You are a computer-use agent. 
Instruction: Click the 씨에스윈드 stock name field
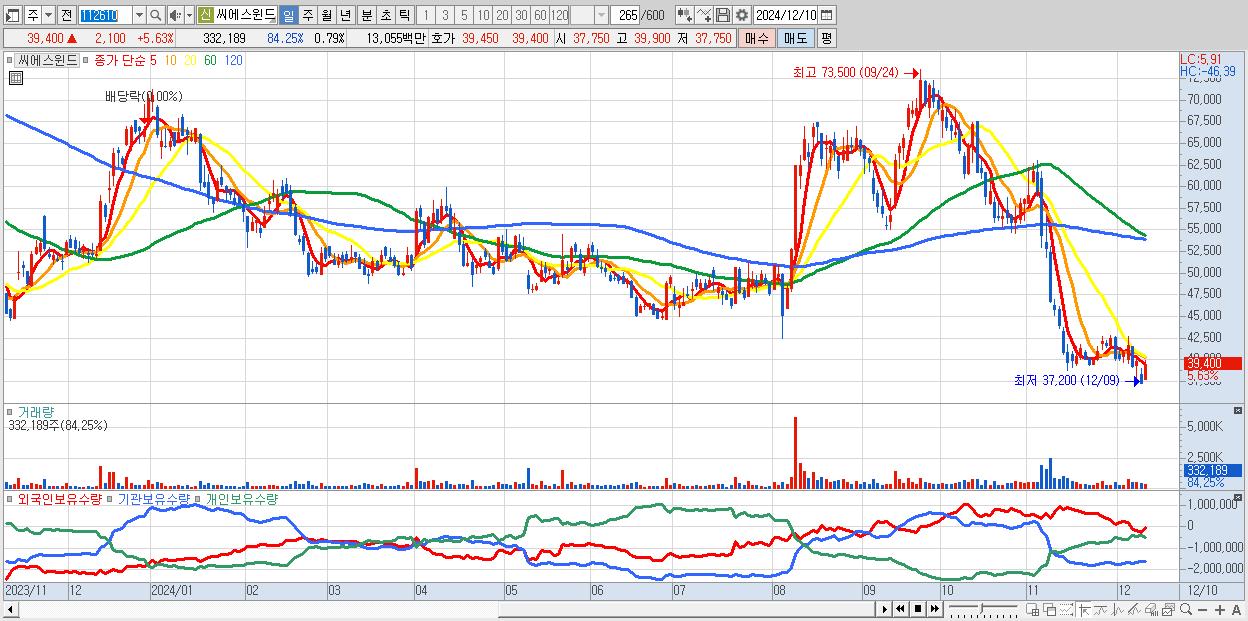point(246,15)
